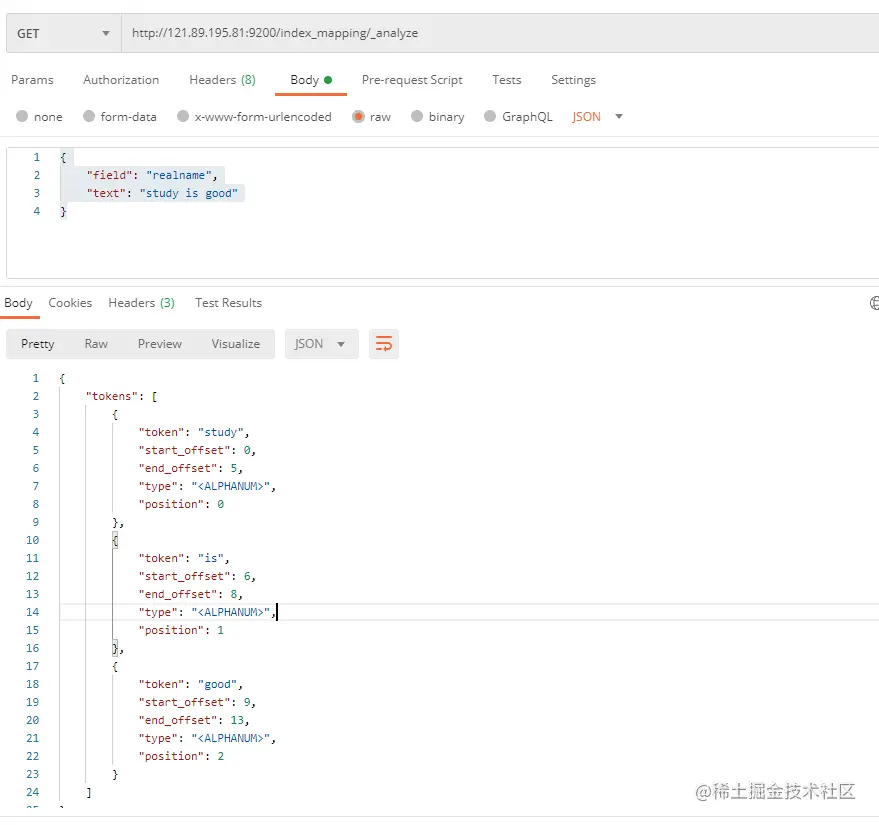
Task: Click the green Body modified indicator dot
Action: (328, 80)
